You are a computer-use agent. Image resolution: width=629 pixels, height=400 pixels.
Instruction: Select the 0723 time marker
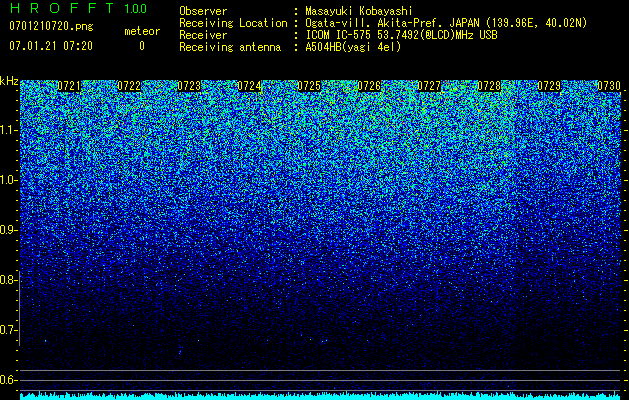[189, 86]
